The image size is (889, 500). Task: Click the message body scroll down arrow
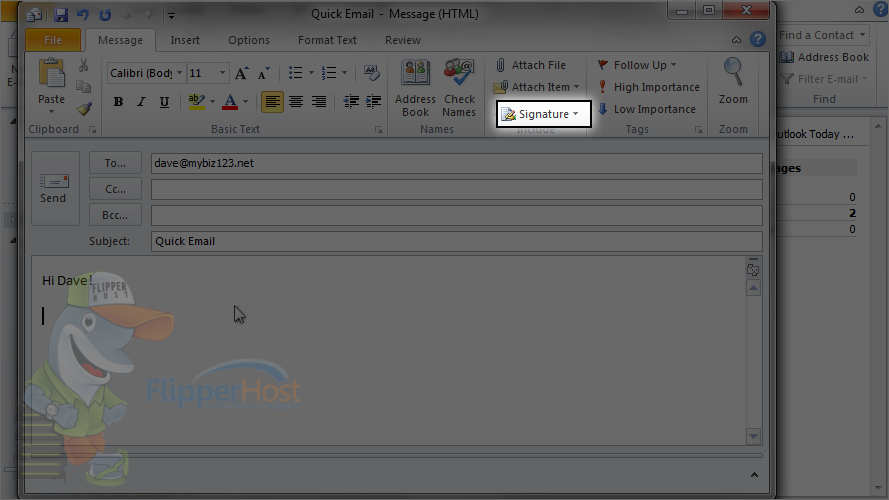click(x=753, y=436)
